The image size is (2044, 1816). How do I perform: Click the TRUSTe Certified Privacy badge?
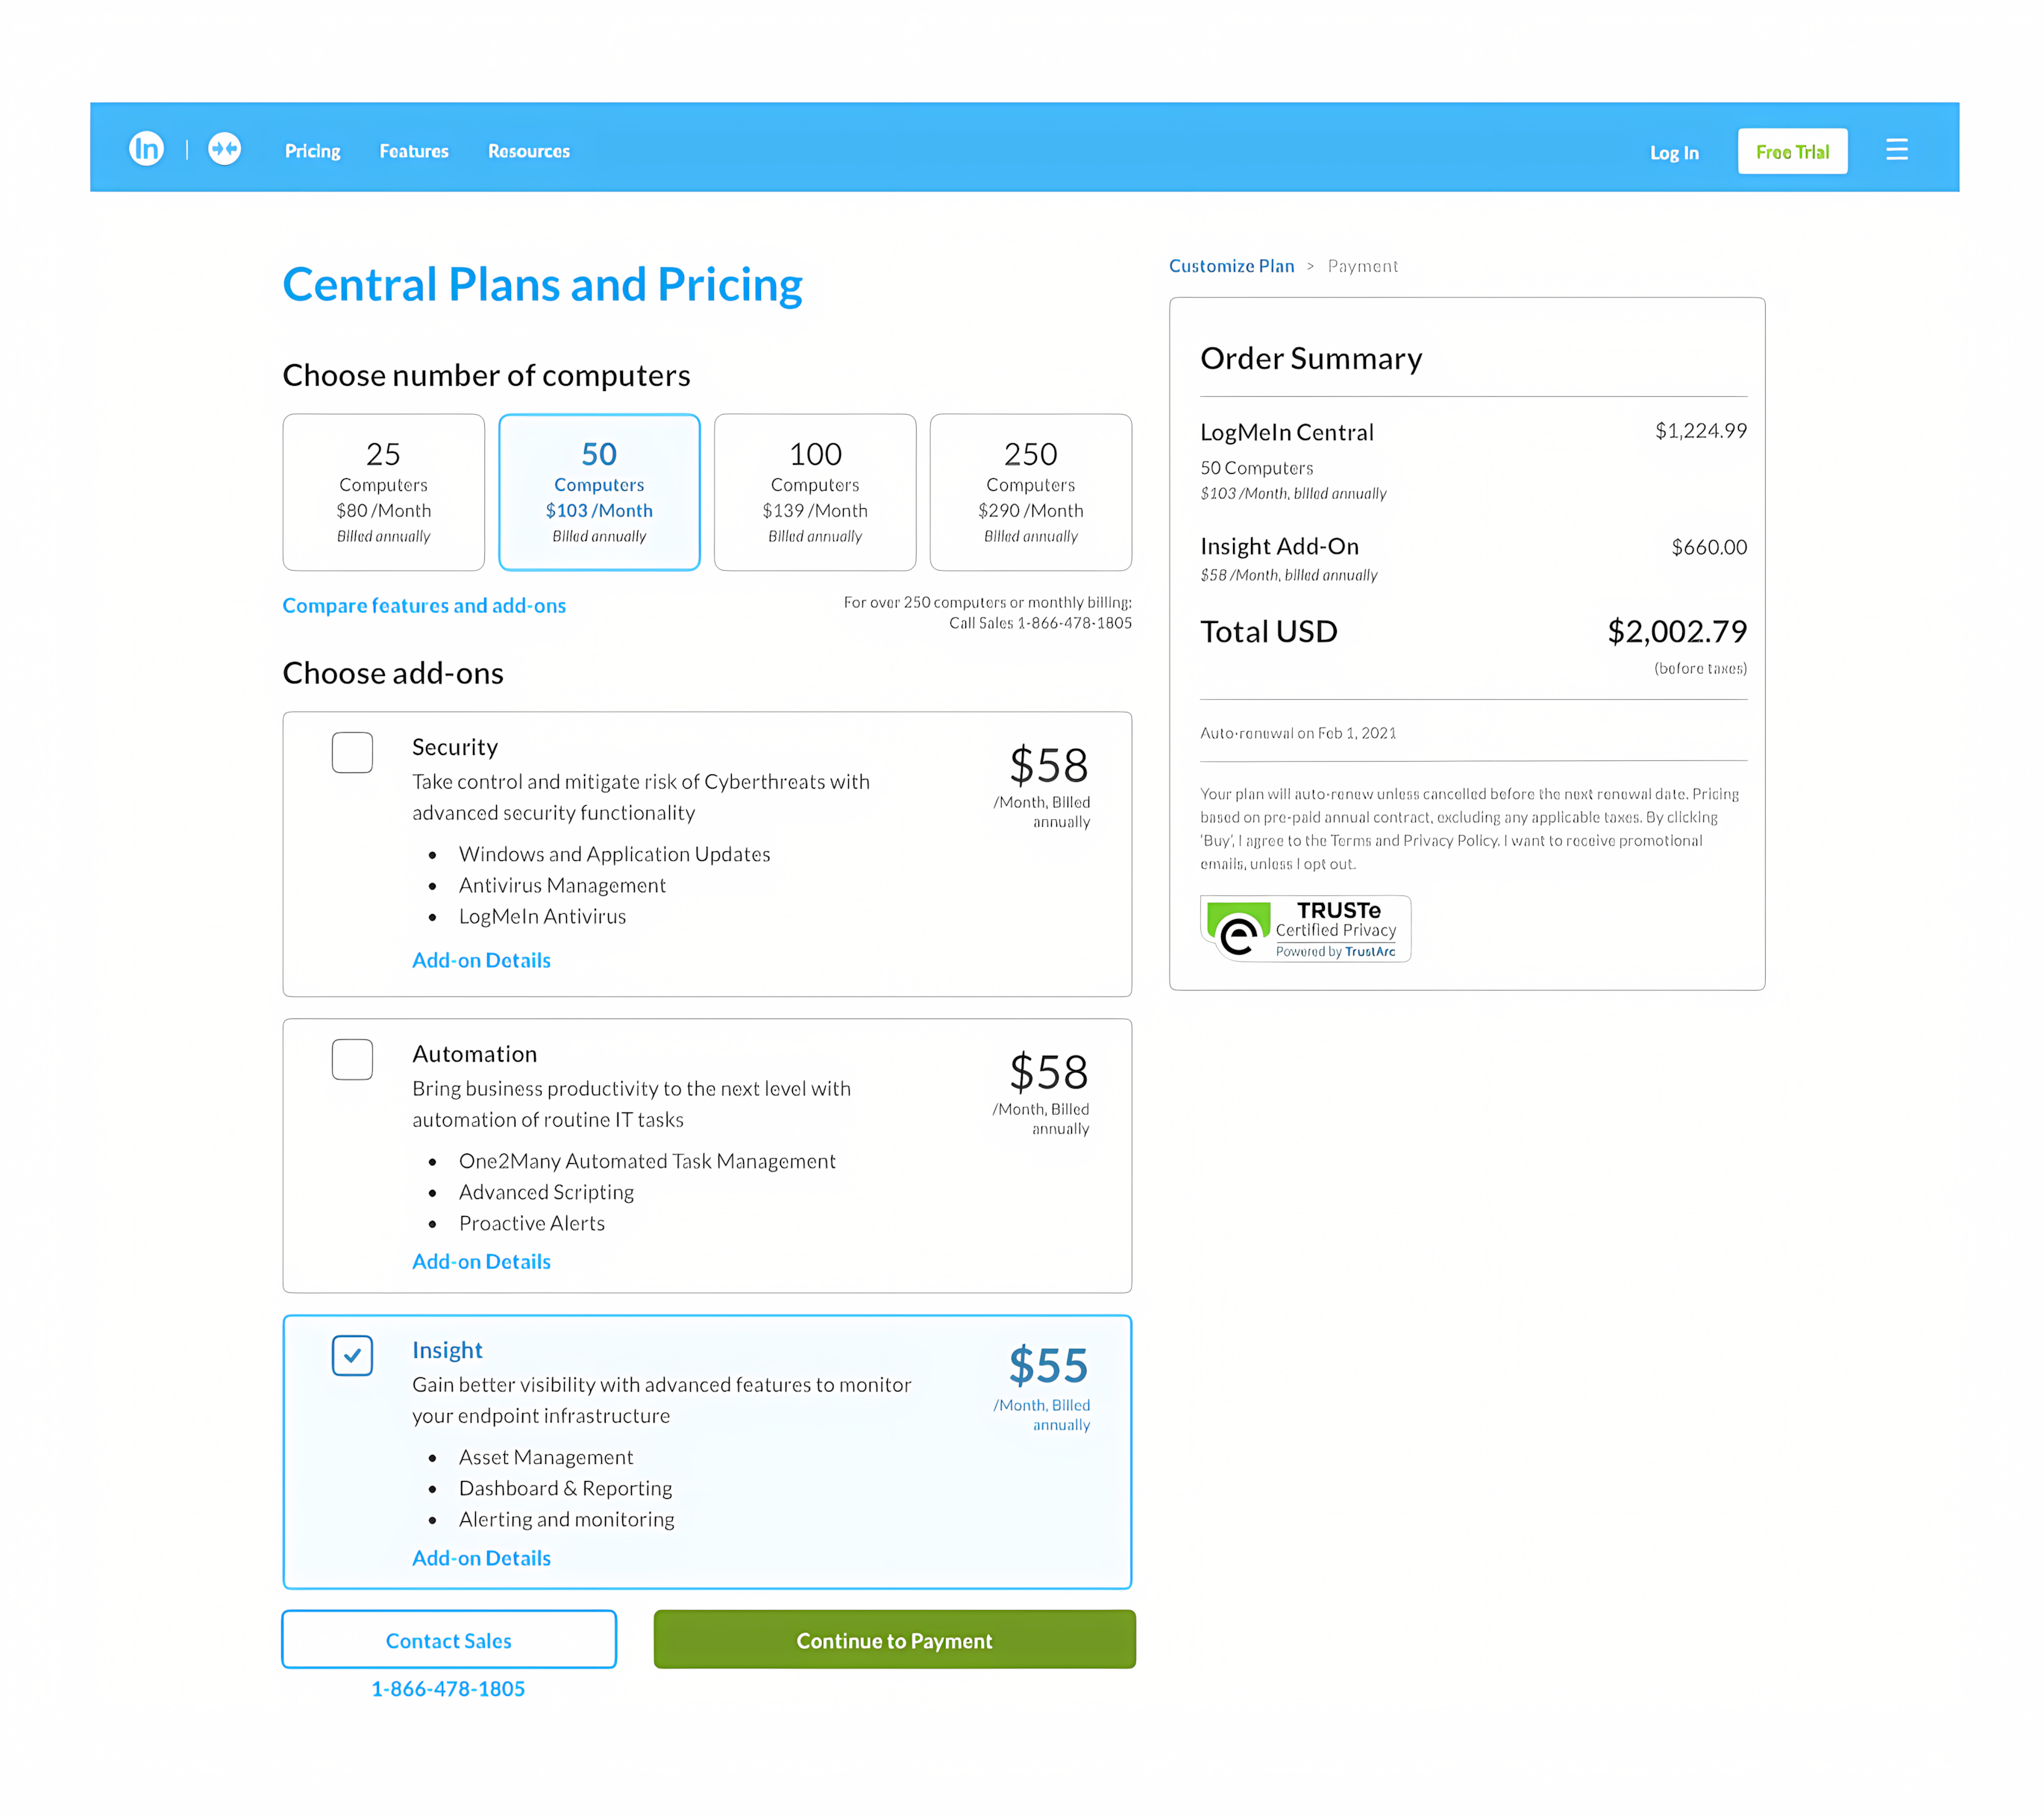(1305, 928)
